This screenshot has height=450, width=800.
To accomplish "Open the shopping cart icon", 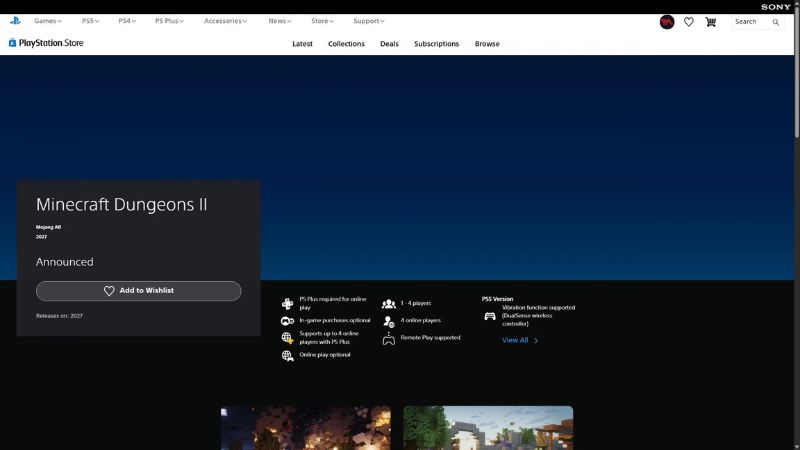I will tap(711, 22).
